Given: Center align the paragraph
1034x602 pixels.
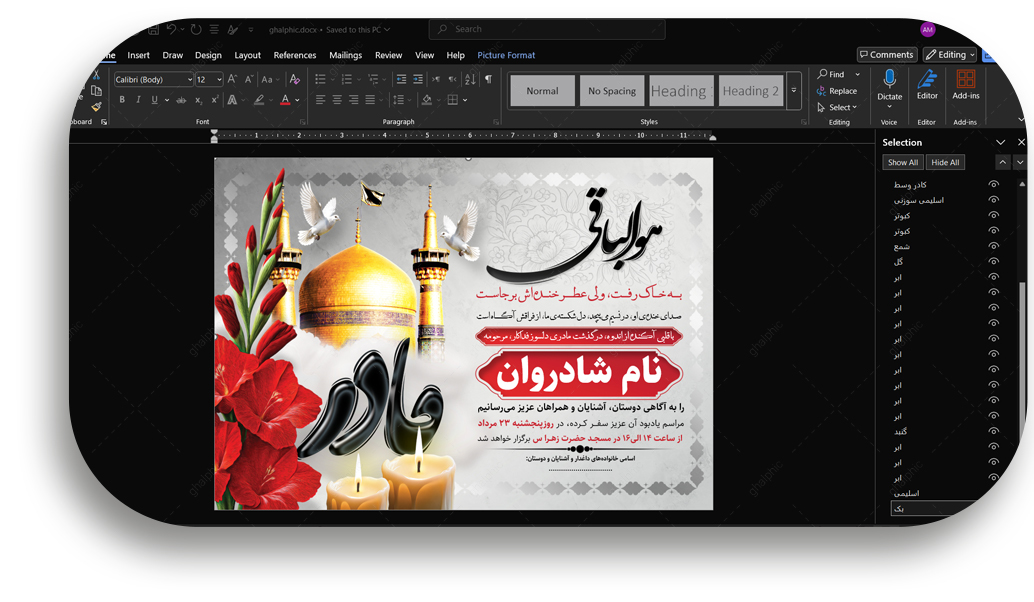Looking at the screenshot, I should (x=337, y=100).
